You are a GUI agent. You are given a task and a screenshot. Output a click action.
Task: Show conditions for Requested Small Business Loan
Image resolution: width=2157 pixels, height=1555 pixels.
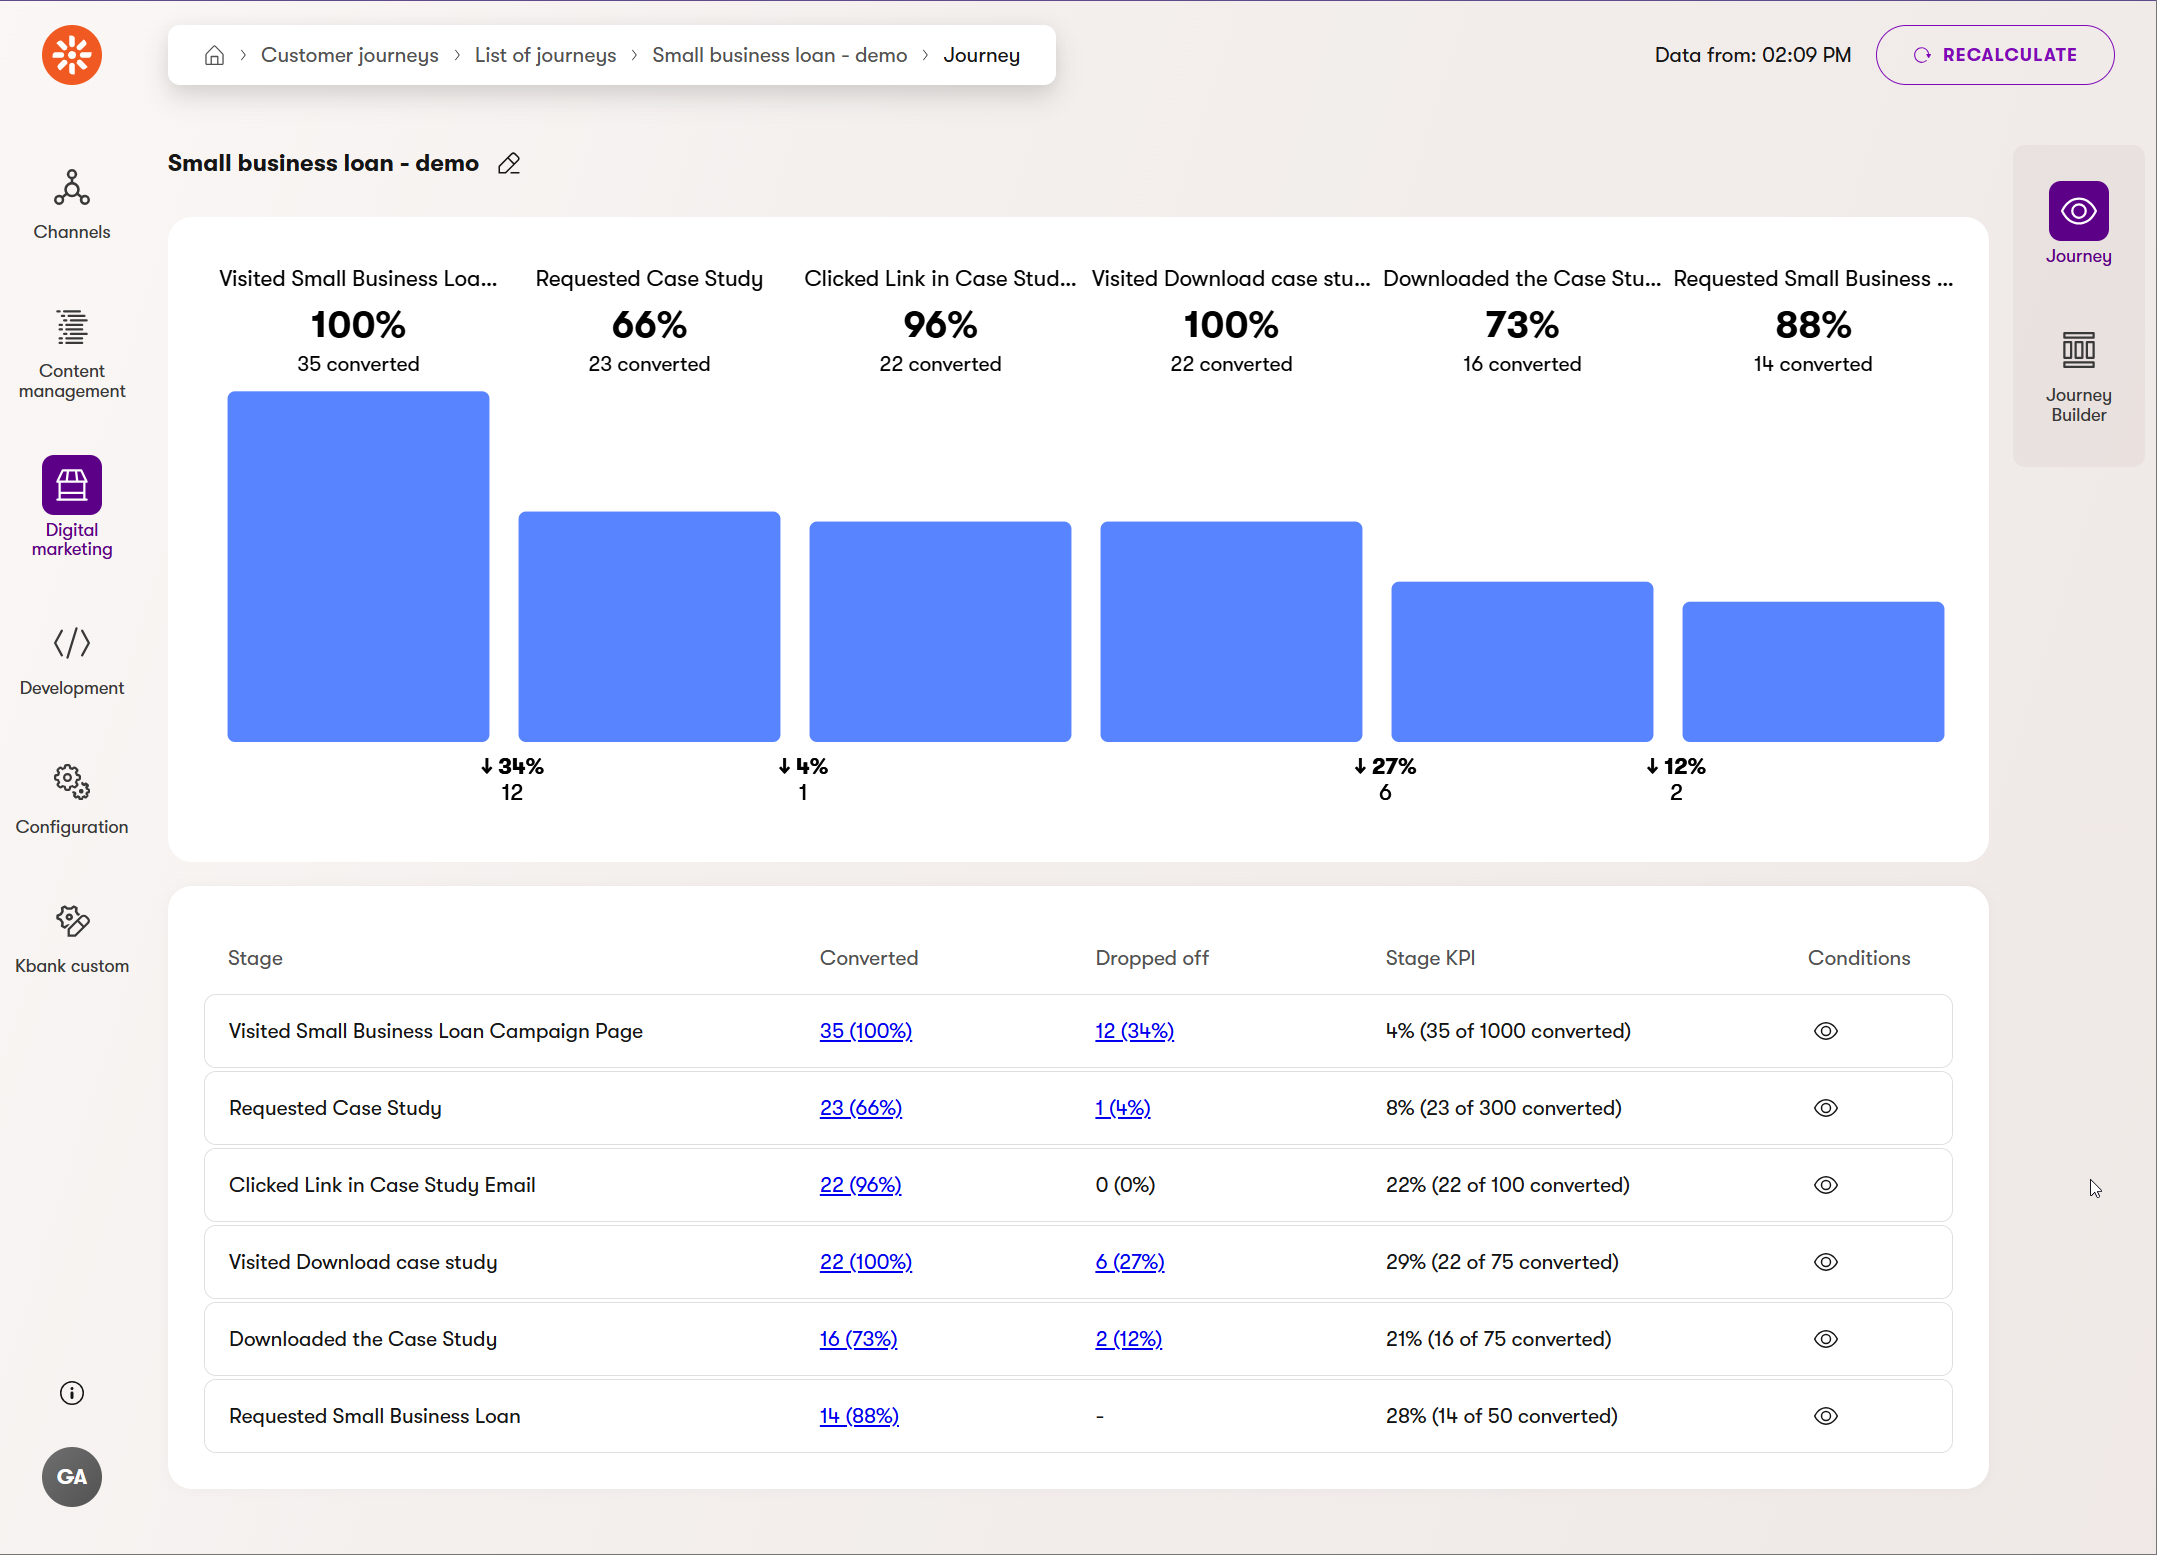click(x=1825, y=1416)
